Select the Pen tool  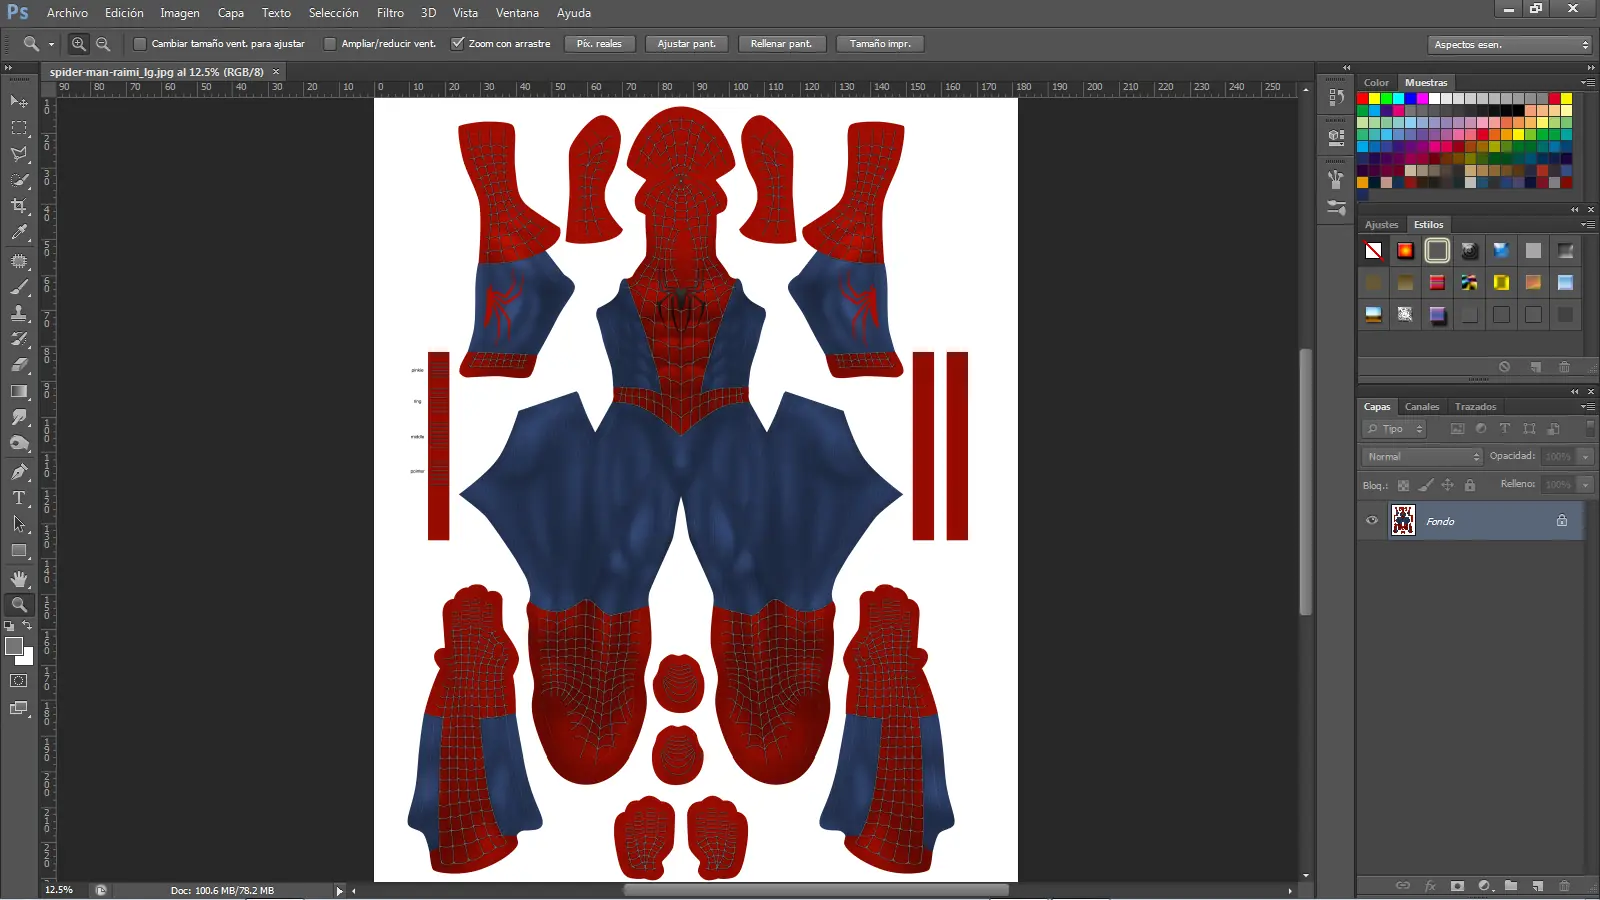[19, 472]
